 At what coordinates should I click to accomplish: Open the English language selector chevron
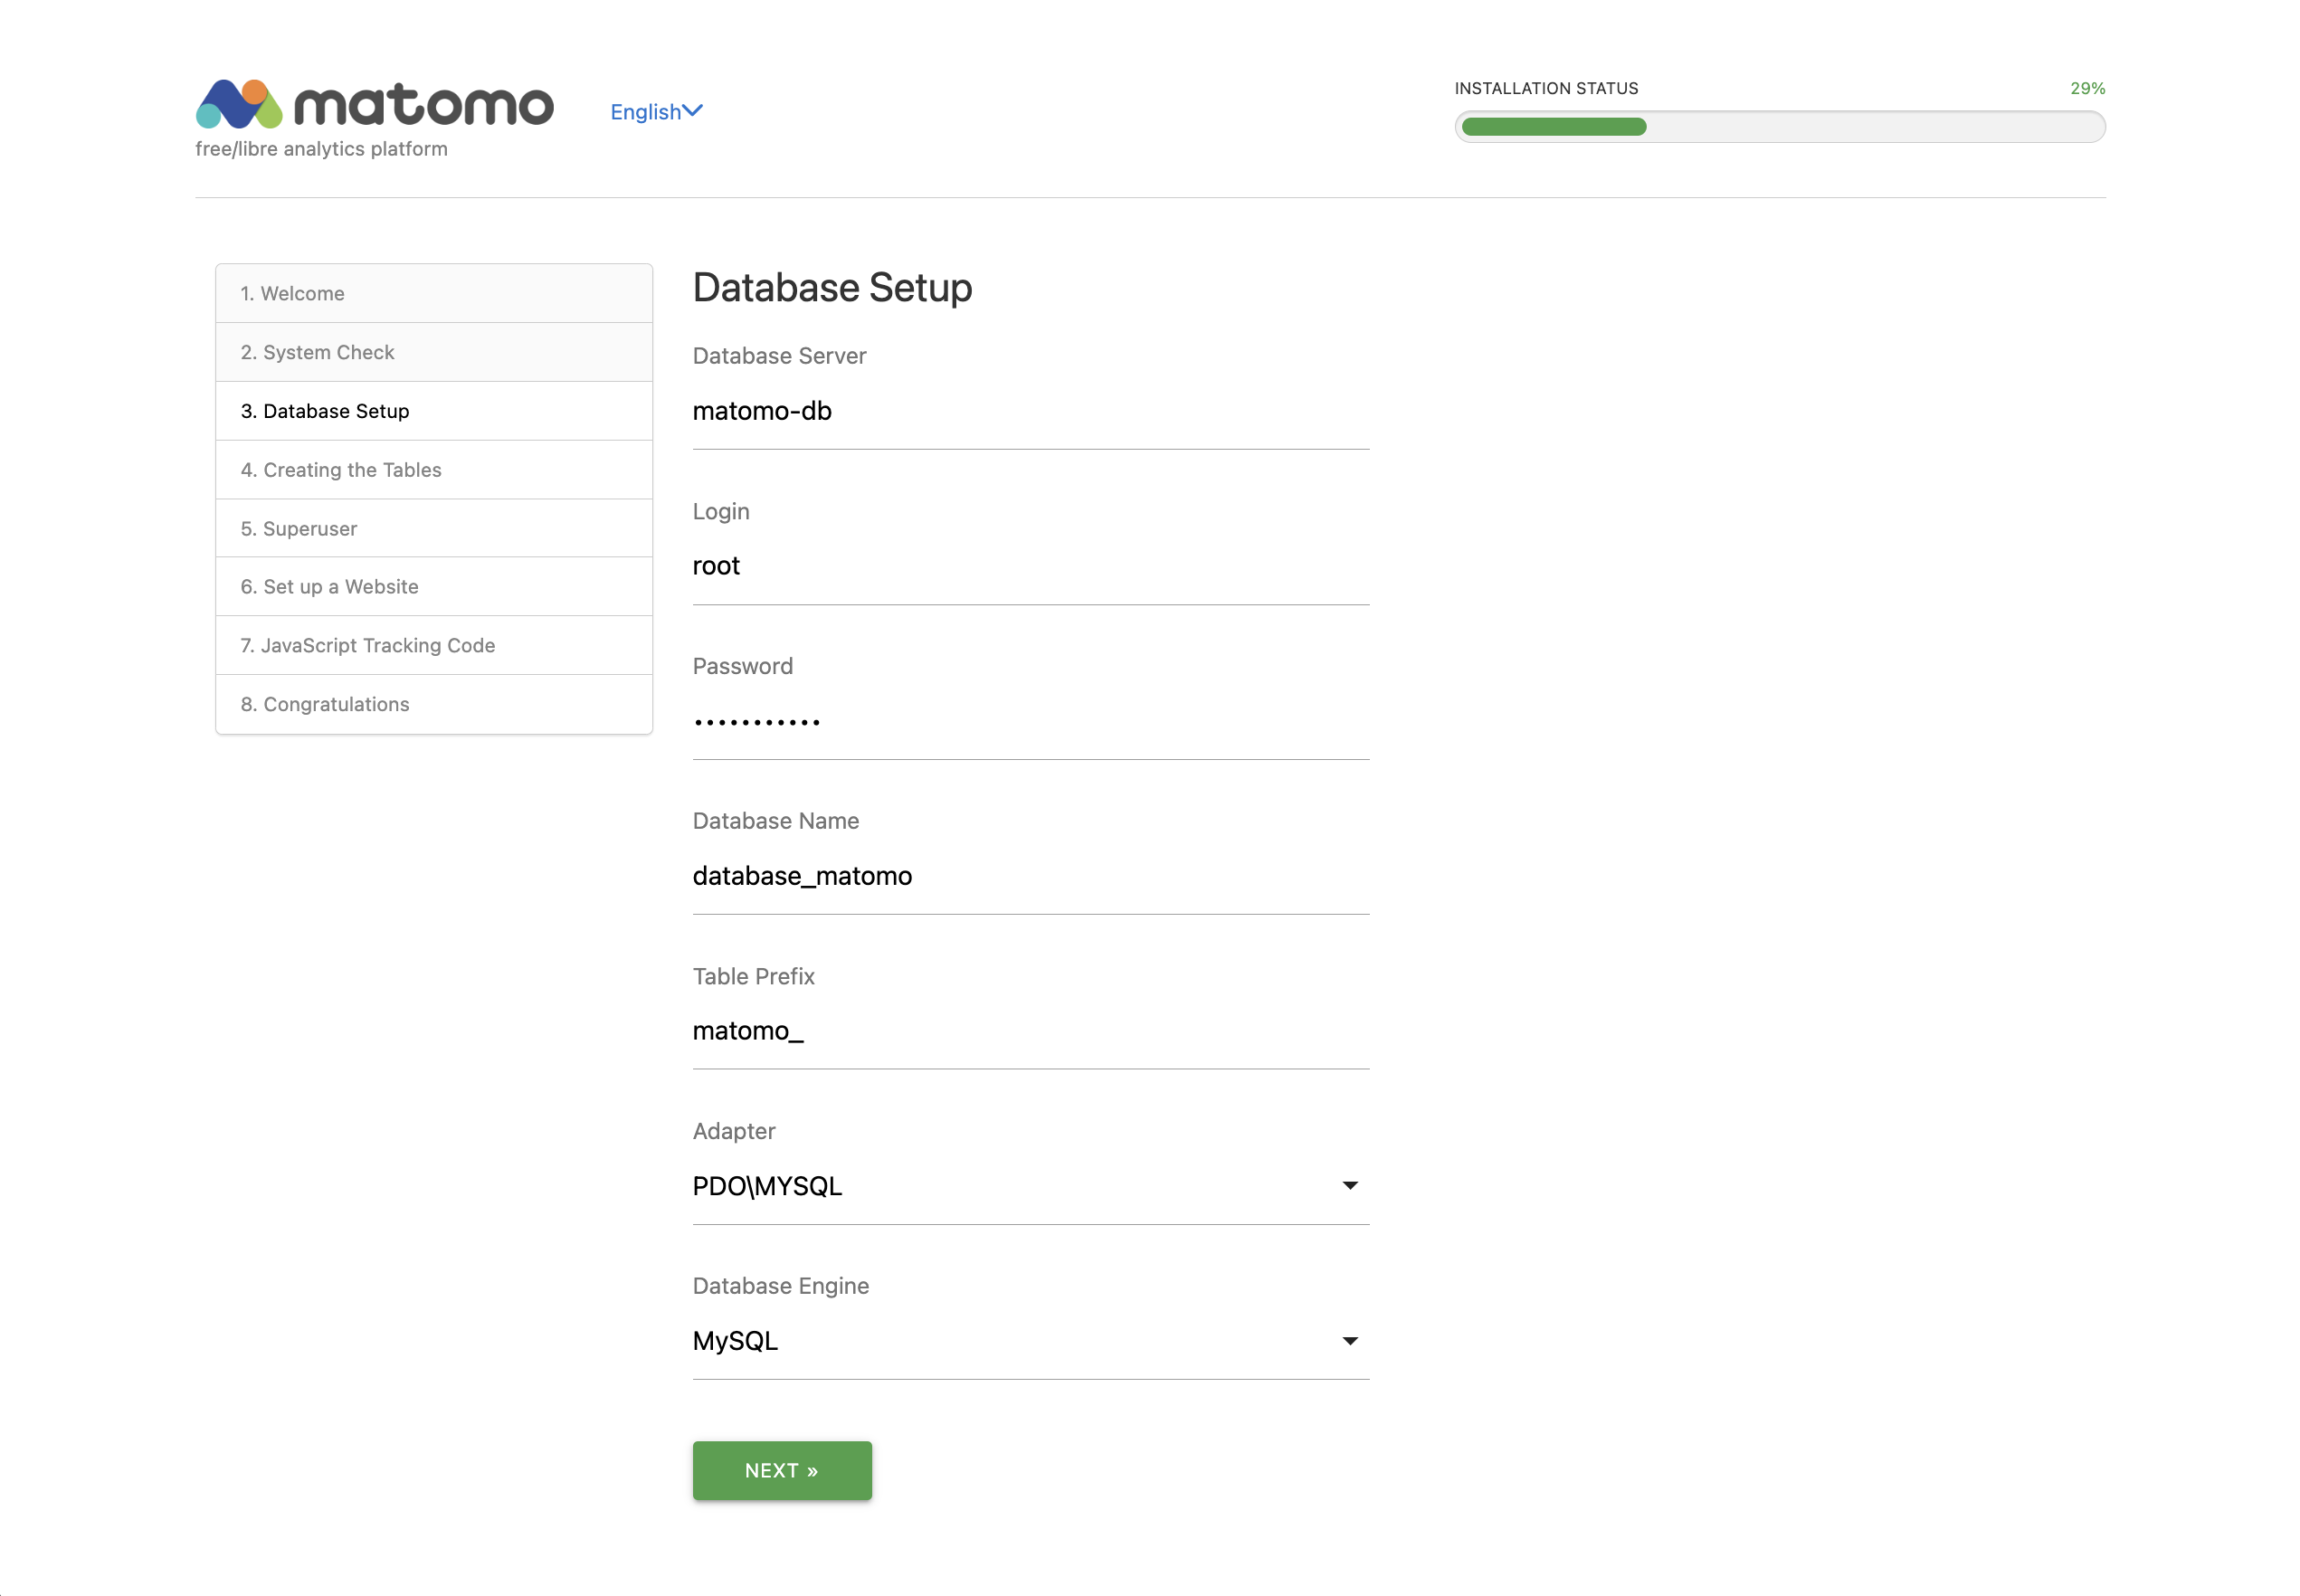693,110
